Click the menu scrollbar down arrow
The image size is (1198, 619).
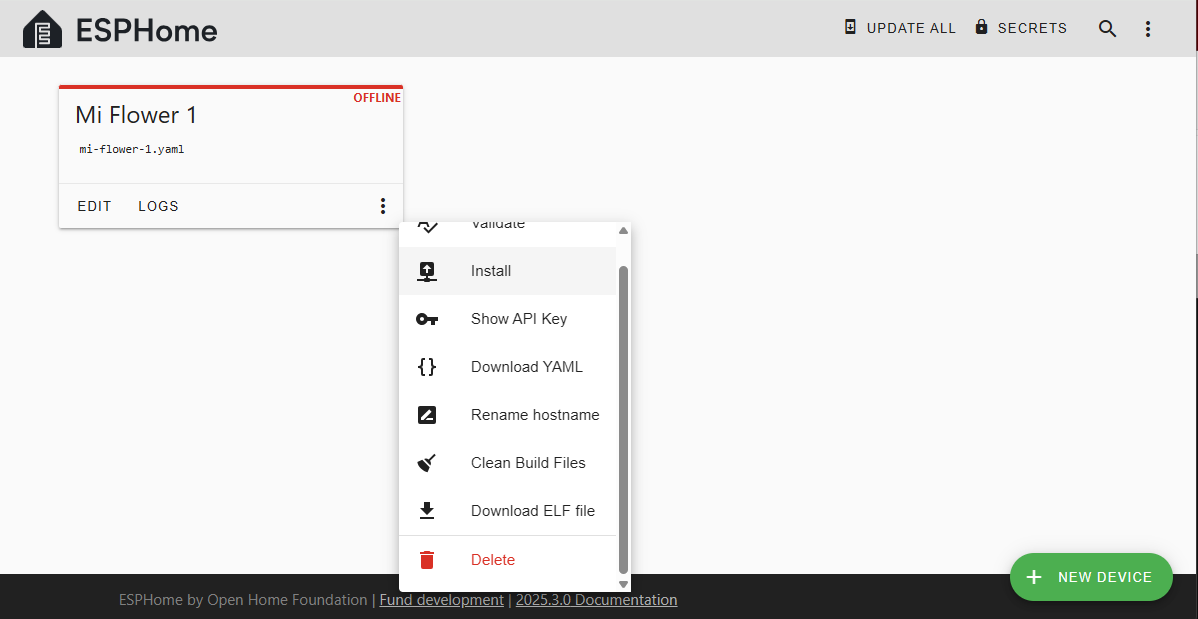click(x=623, y=585)
